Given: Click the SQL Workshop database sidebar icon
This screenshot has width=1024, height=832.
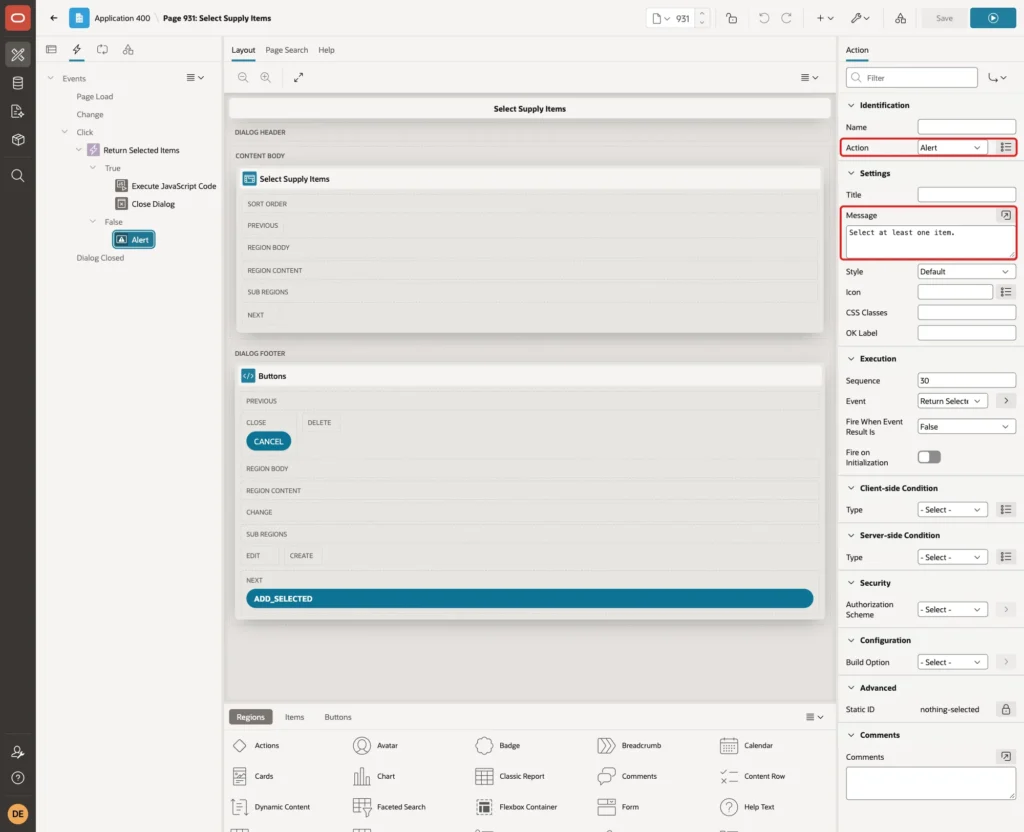Looking at the screenshot, I should [x=18, y=83].
